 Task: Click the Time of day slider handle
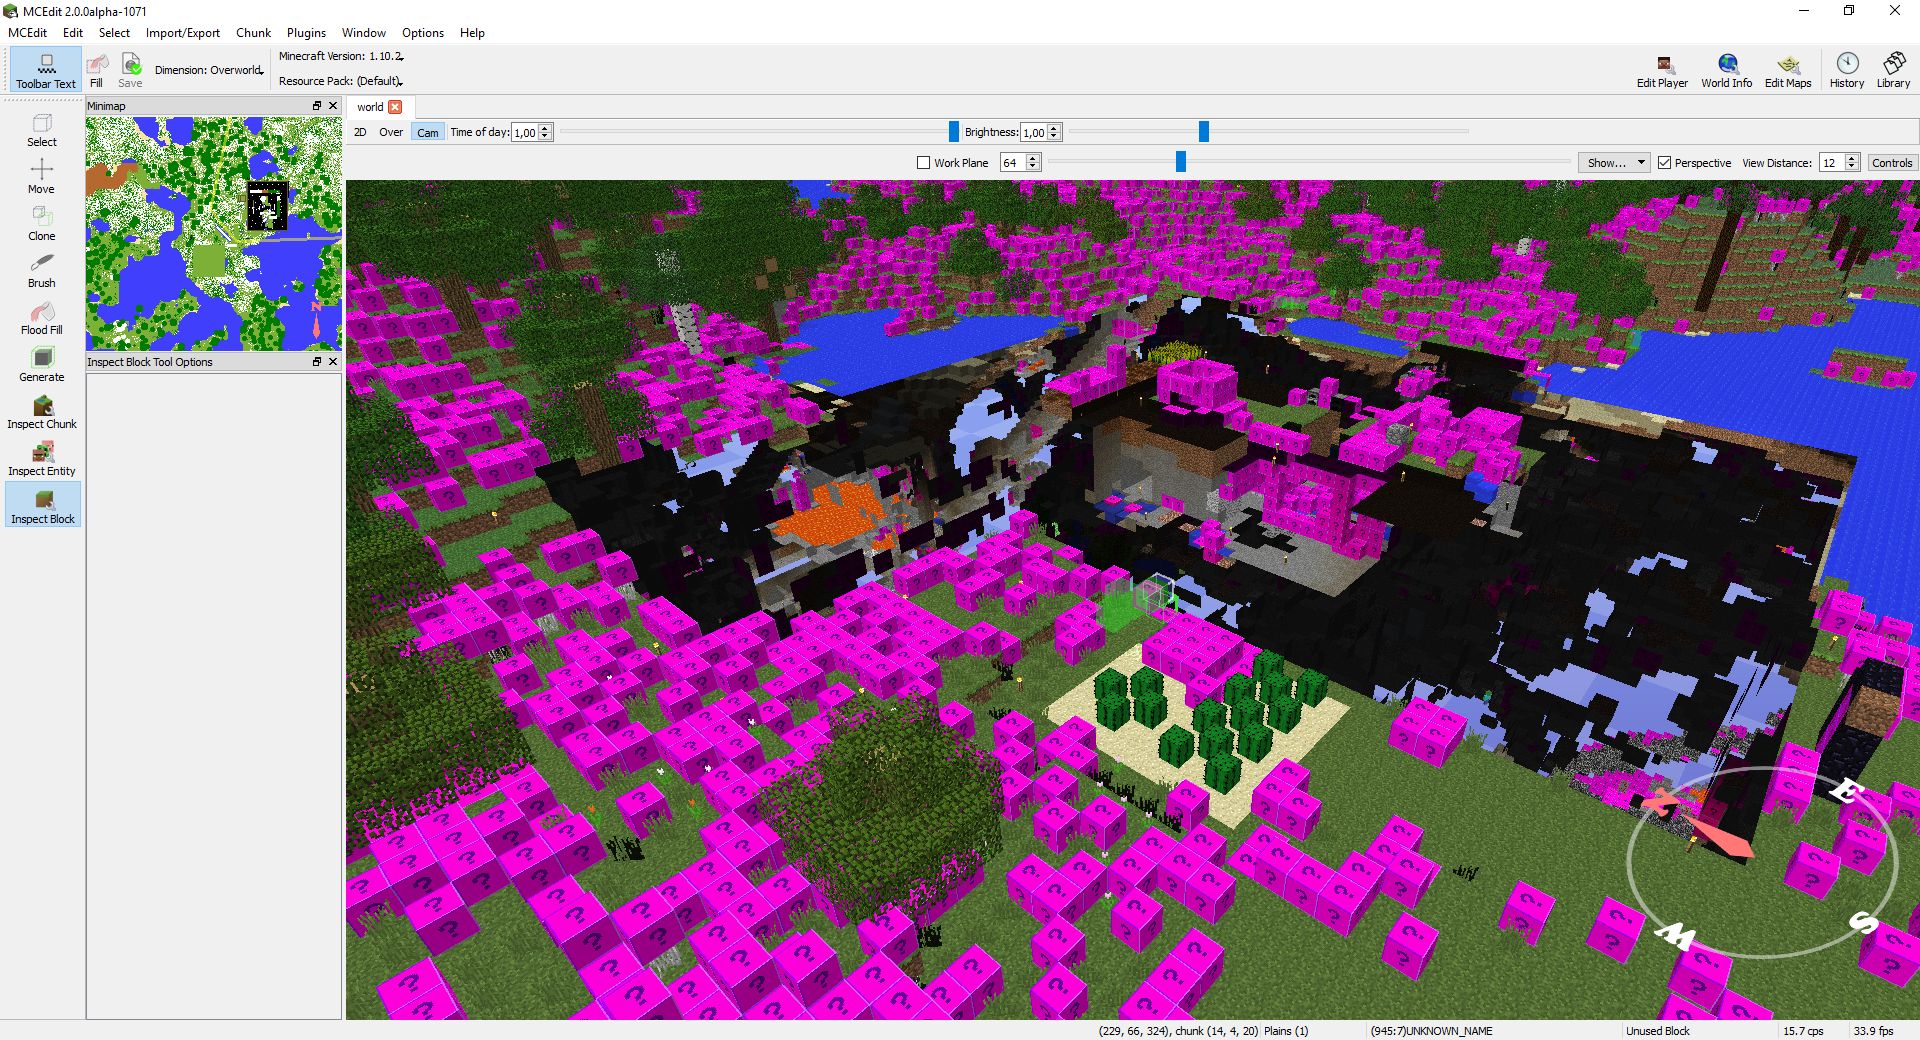(954, 132)
